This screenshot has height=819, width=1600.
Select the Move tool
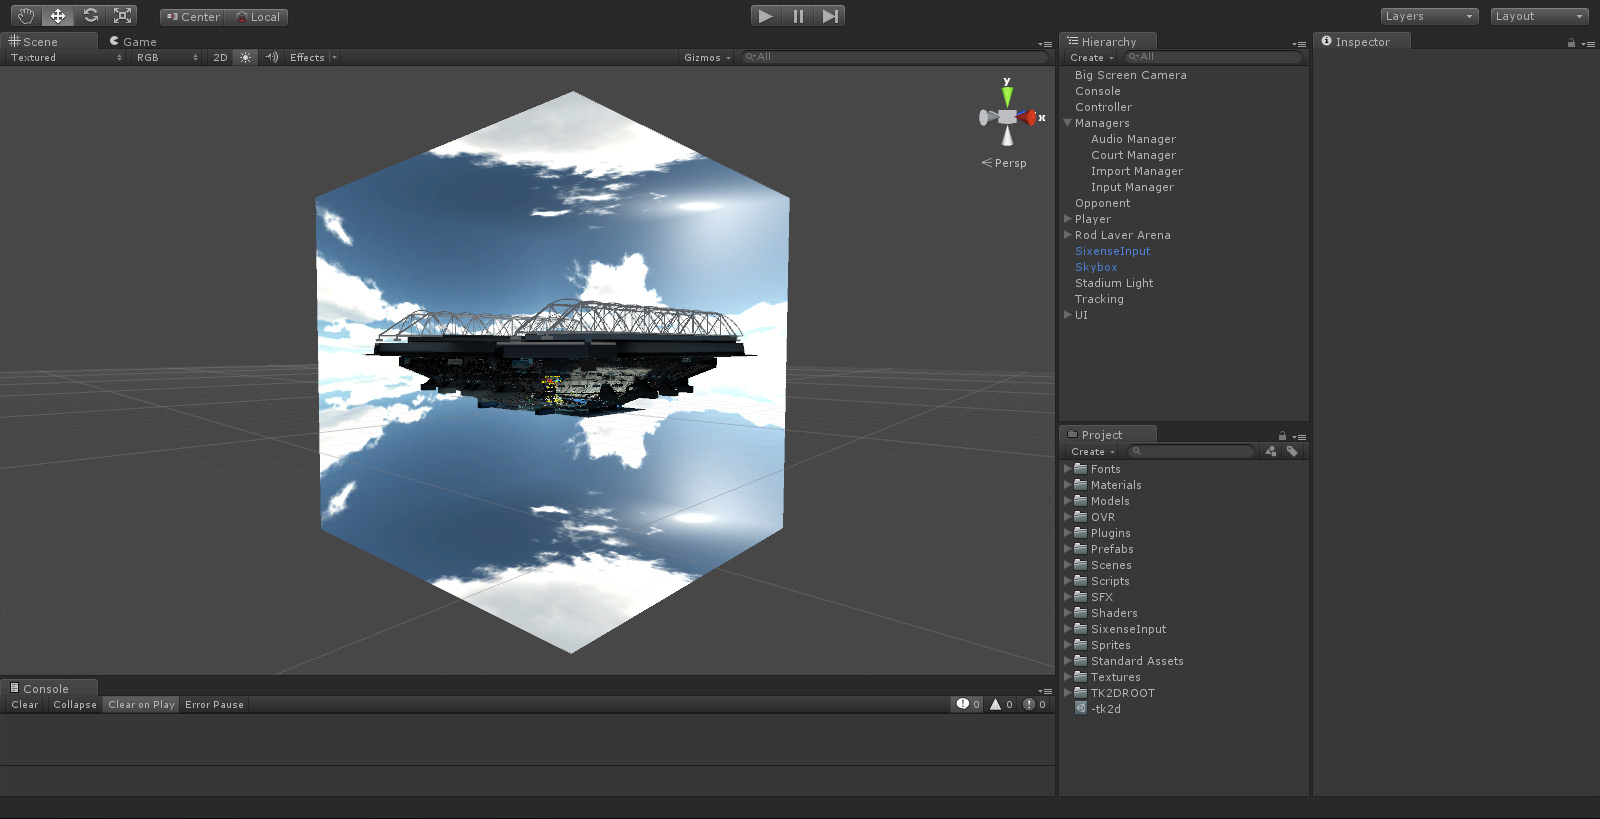[58, 16]
